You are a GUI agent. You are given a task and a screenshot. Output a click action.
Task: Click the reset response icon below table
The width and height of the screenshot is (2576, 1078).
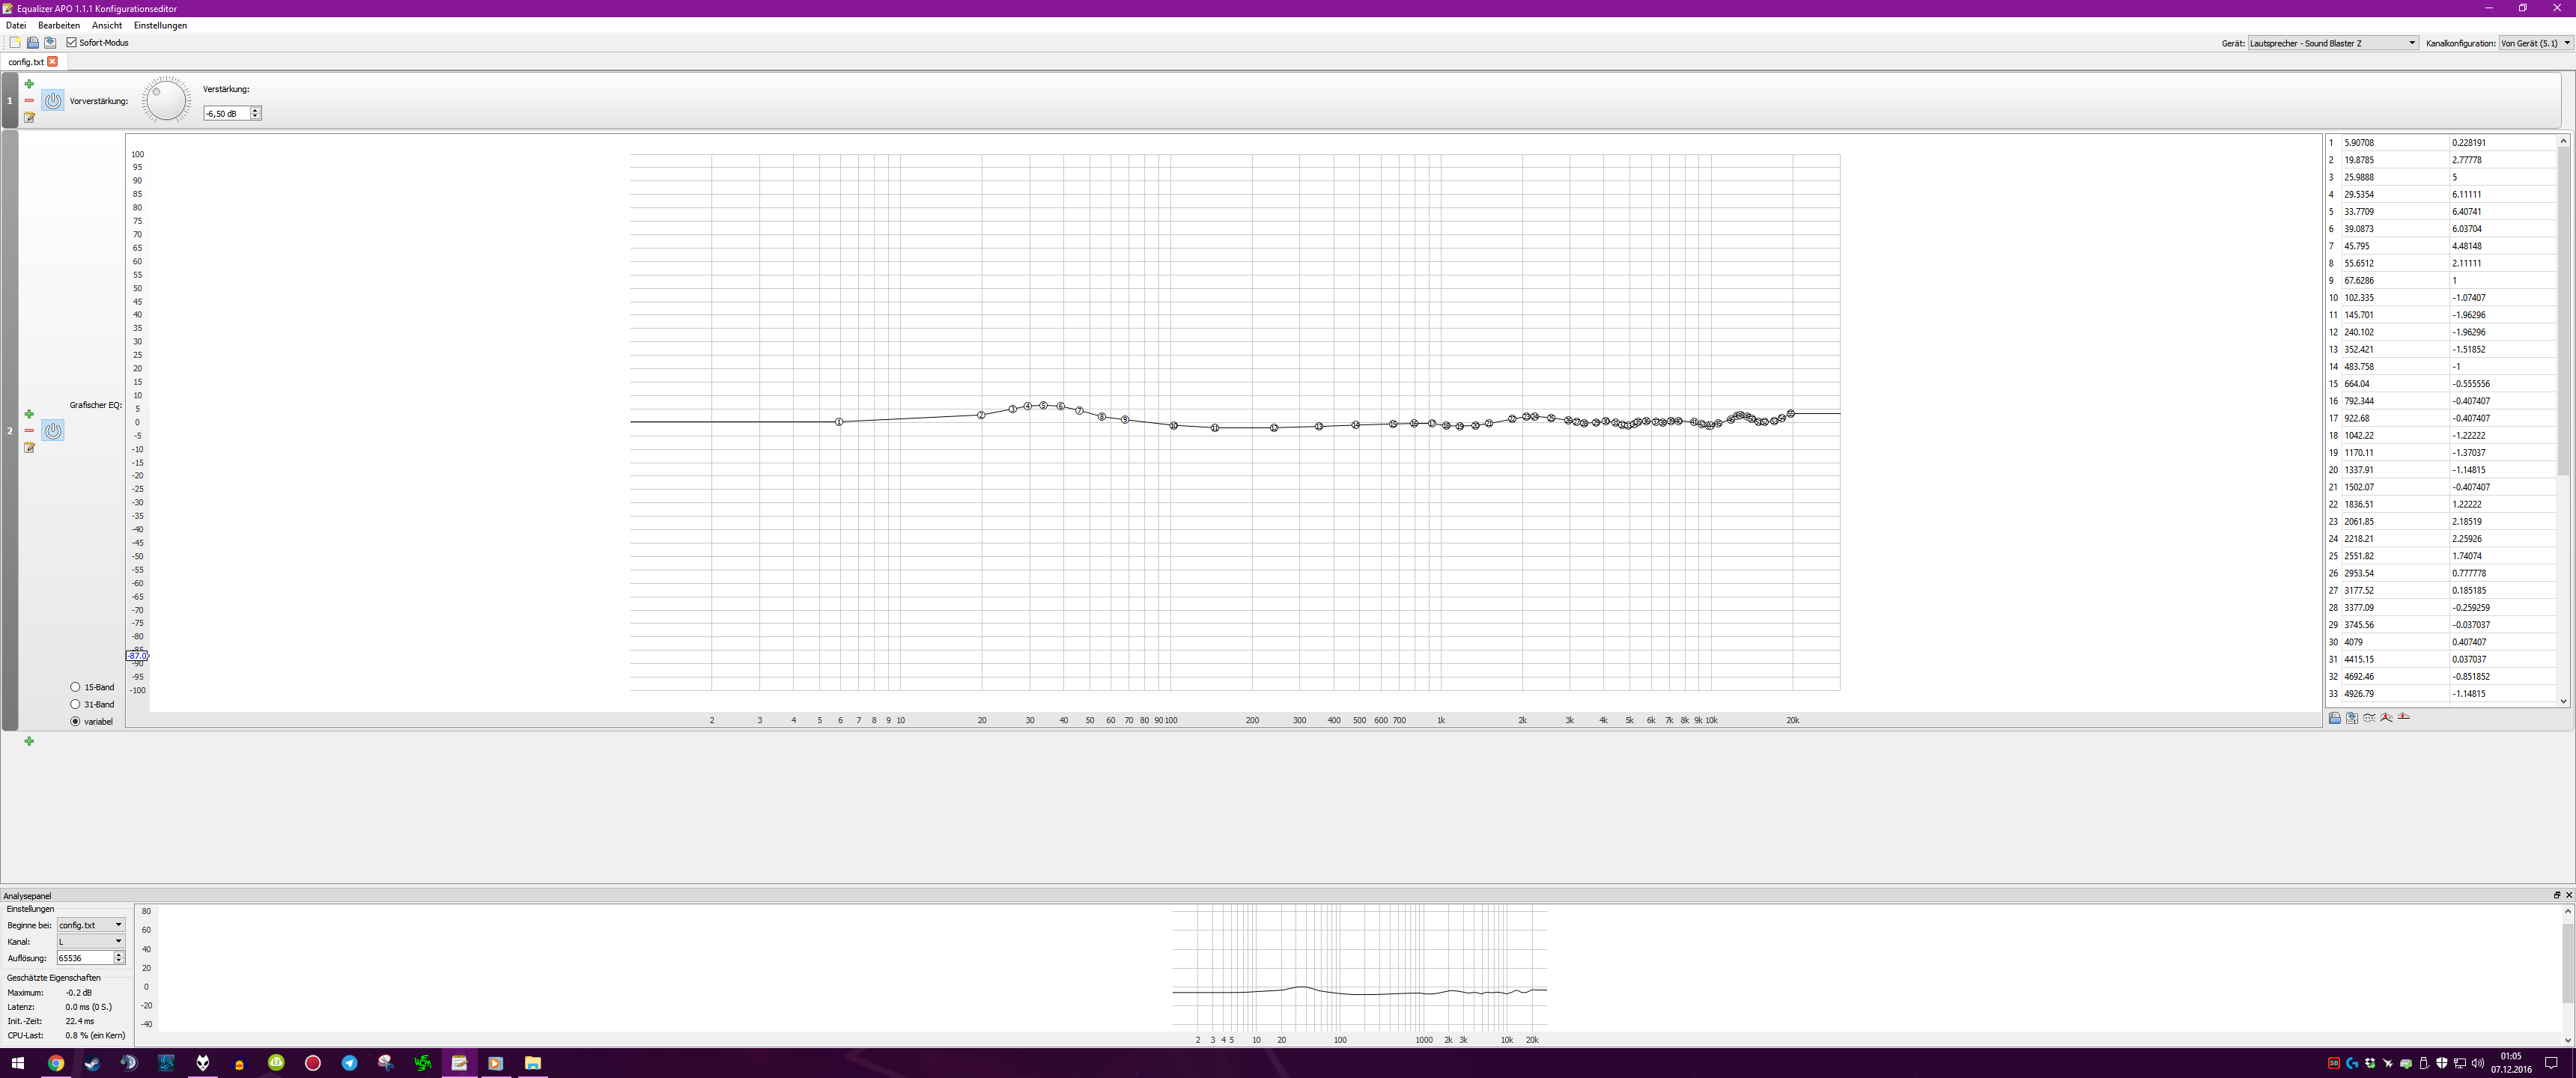tap(2403, 718)
